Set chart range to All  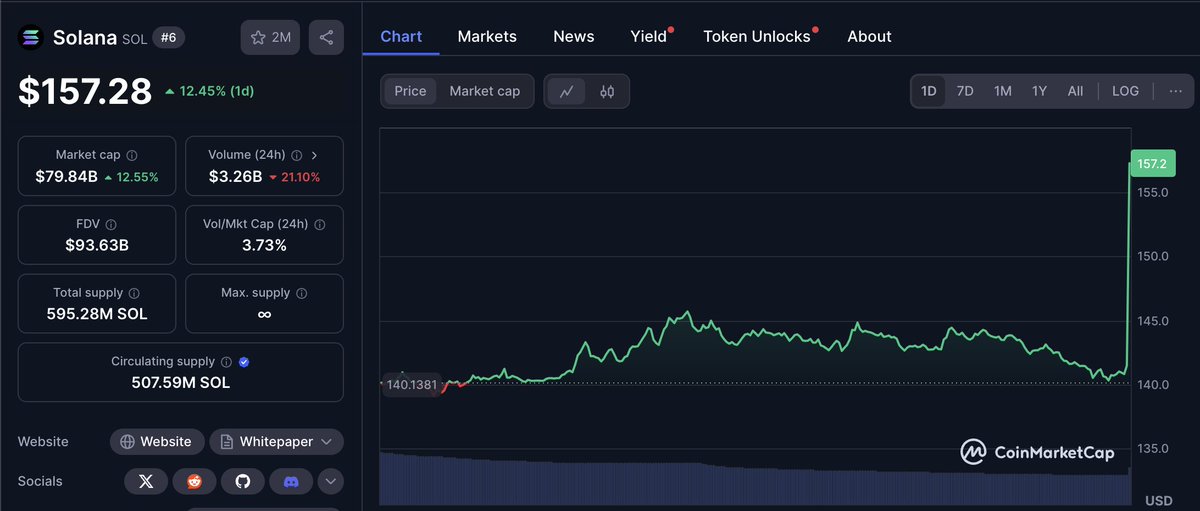tap(1075, 91)
